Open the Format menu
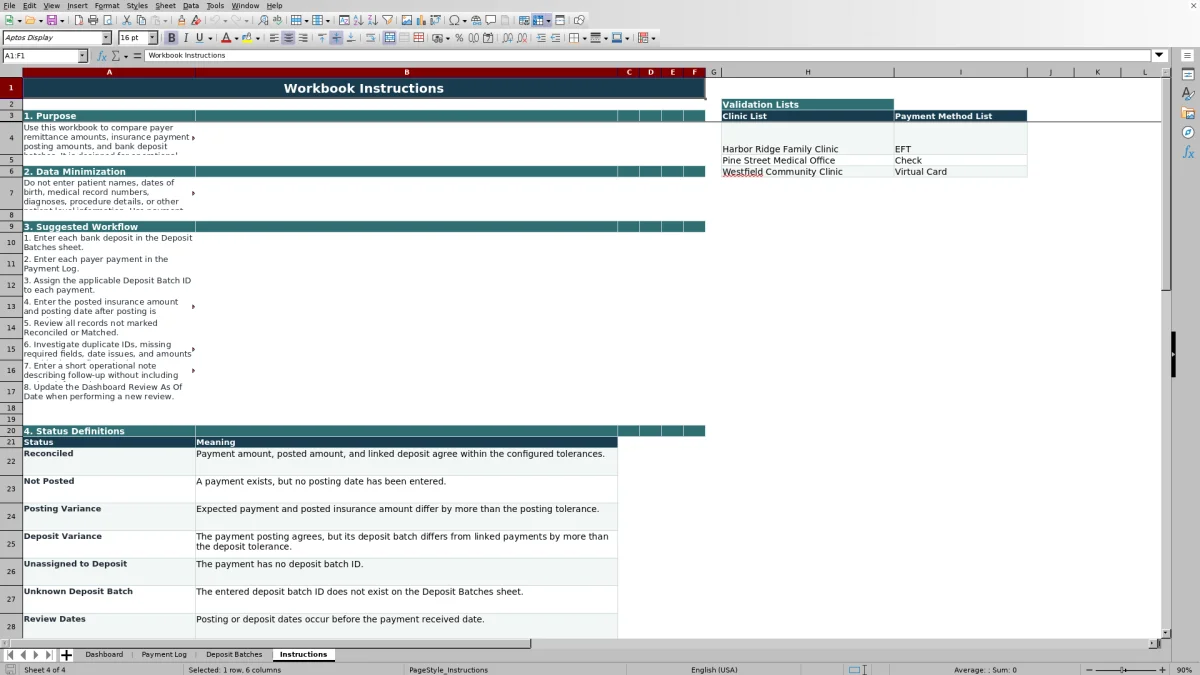Image resolution: width=1200 pixels, height=675 pixels. pyautogui.click(x=107, y=5)
